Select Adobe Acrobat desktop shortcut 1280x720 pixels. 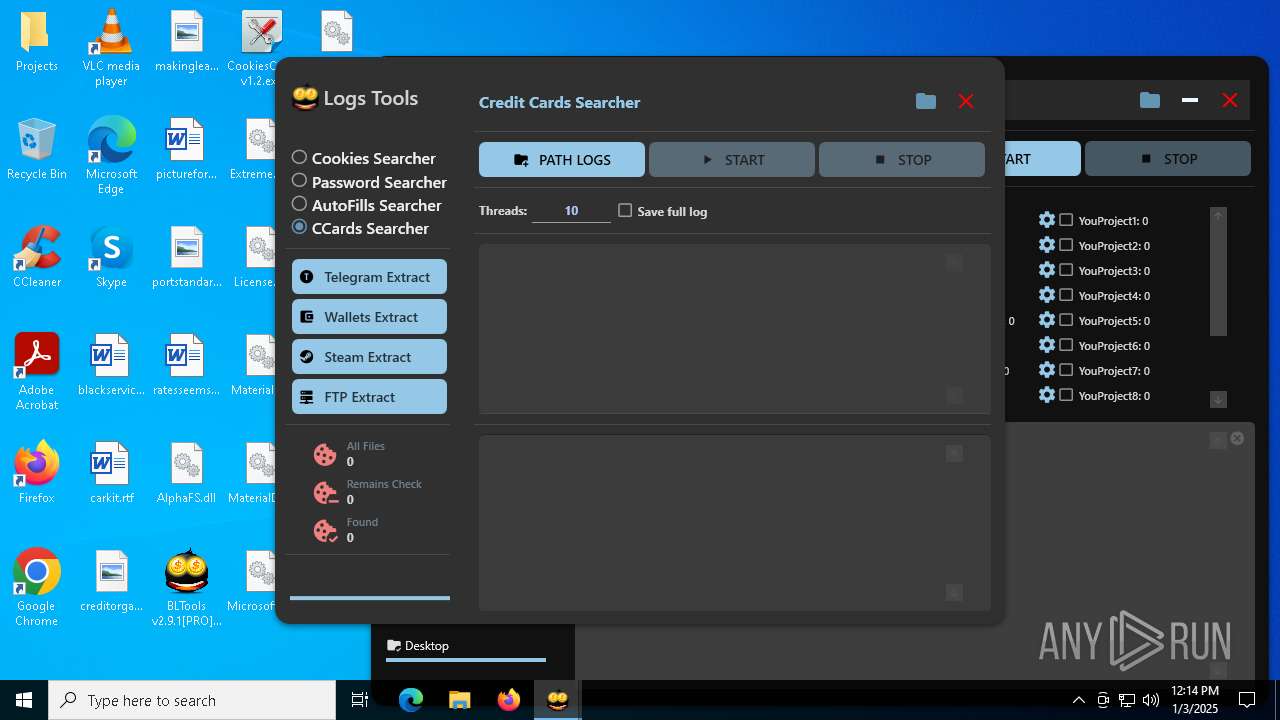click(37, 371)
